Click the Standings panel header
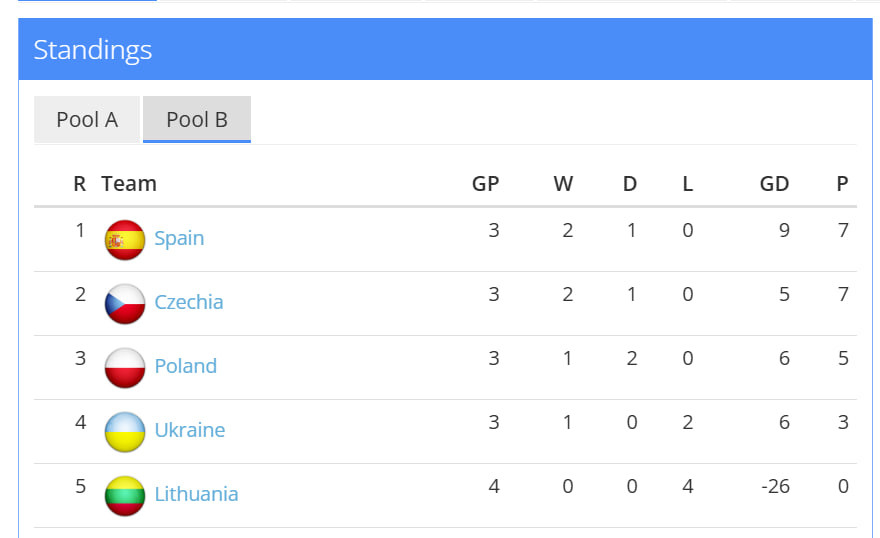The image size is (880, 538). (x=93, y=50)
